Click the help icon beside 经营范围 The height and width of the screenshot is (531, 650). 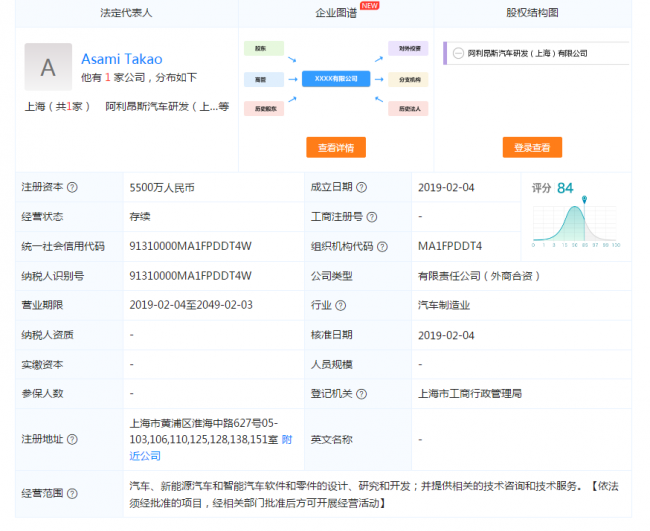(72, 493)
